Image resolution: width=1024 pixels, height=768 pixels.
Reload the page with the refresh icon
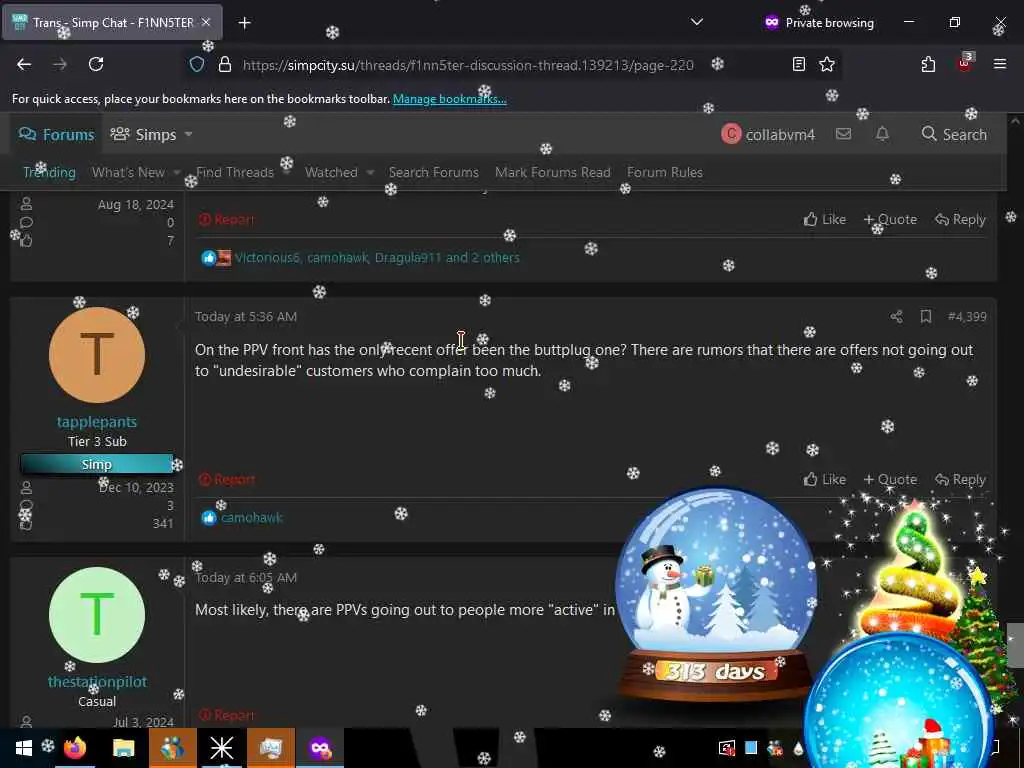click(x=96, y=64)
